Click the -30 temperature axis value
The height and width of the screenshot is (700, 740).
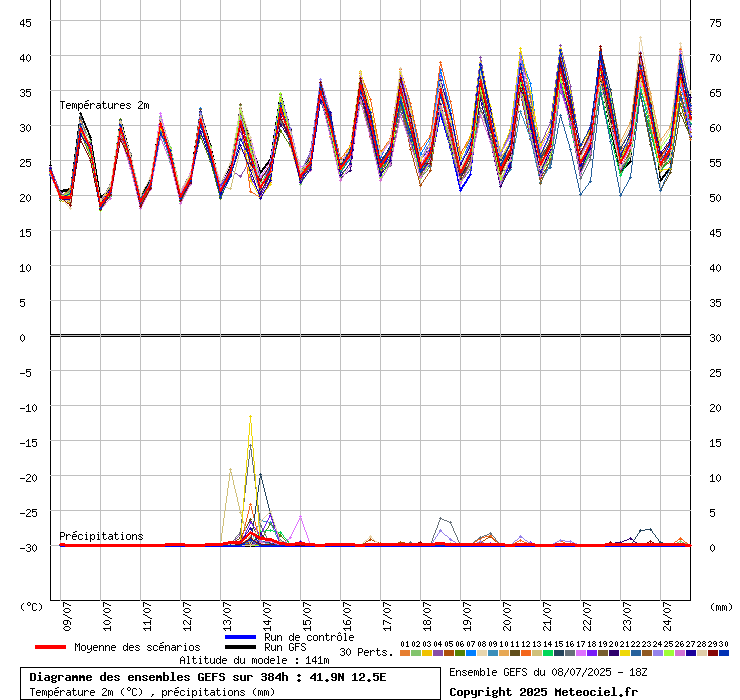28,548
